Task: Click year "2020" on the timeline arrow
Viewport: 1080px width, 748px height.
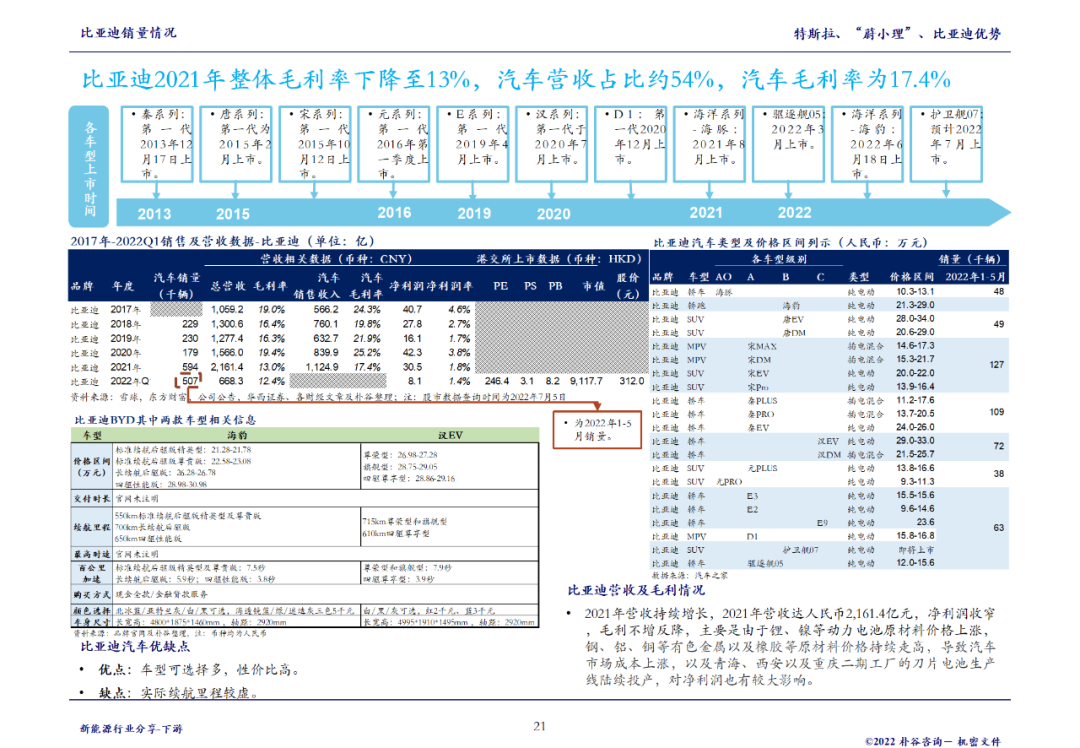Action: 553,214
